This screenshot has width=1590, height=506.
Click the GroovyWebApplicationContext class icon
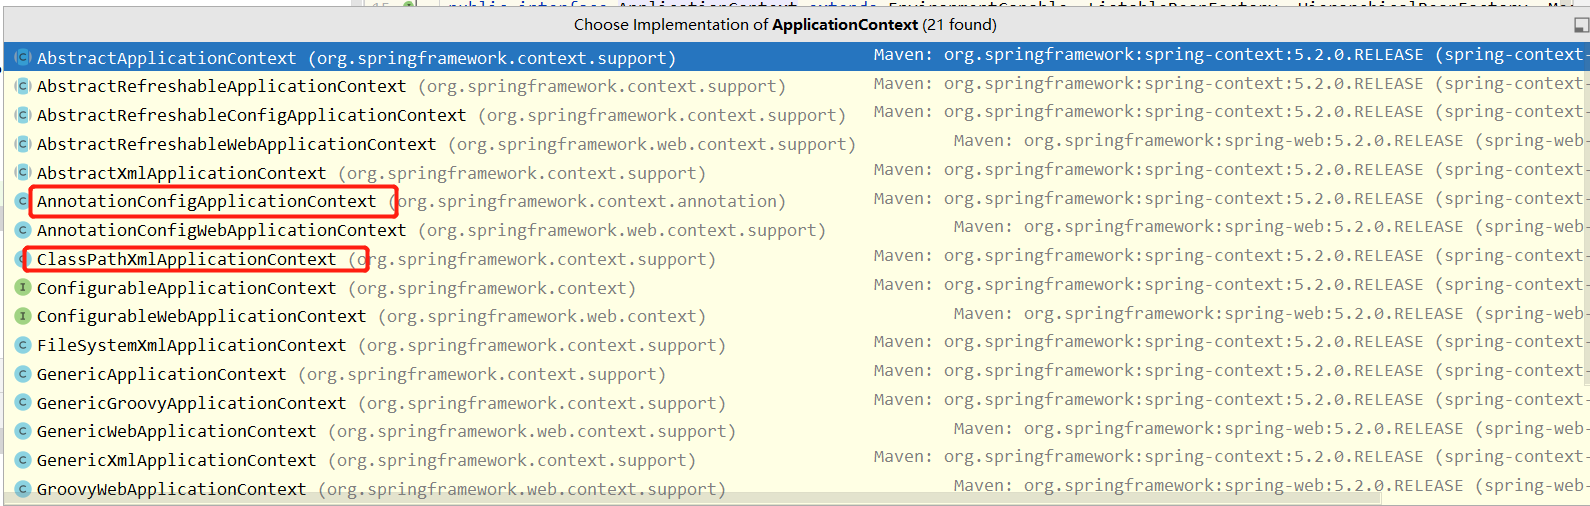(x=22, y=490)
